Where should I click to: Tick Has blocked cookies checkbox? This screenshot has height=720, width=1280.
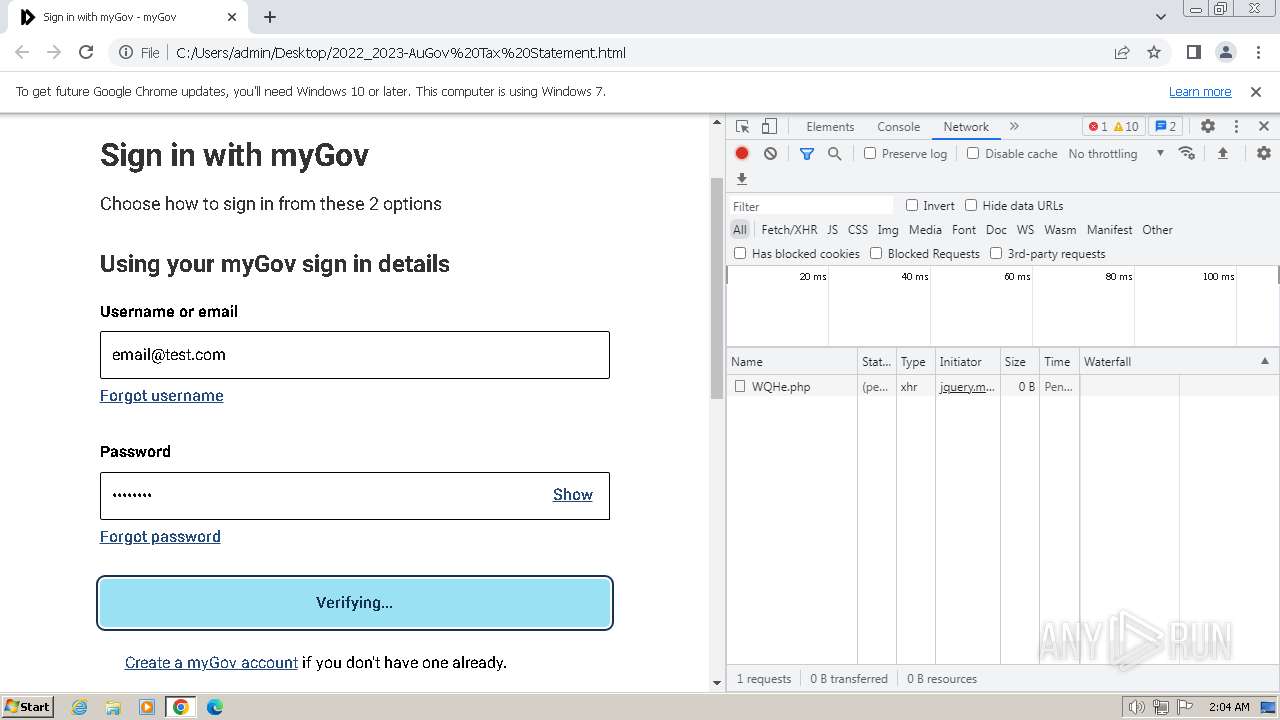(740, 253)
